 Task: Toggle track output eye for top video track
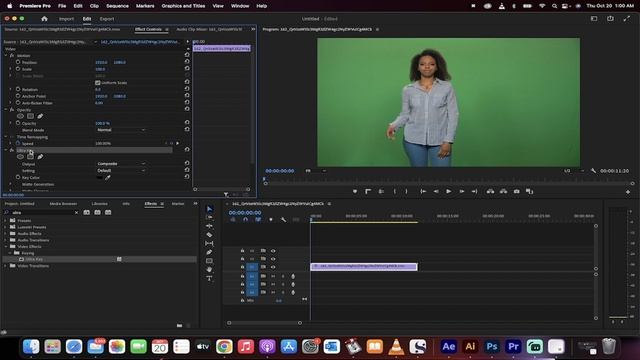click(273, 251)
